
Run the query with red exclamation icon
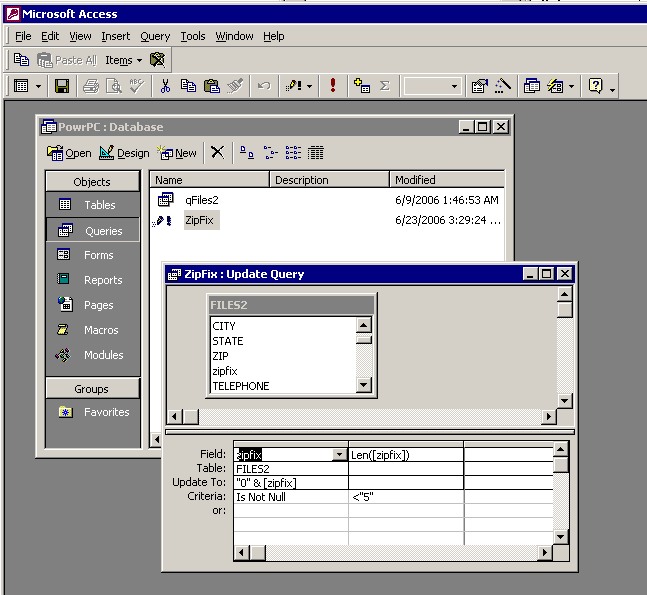[333, 86]
